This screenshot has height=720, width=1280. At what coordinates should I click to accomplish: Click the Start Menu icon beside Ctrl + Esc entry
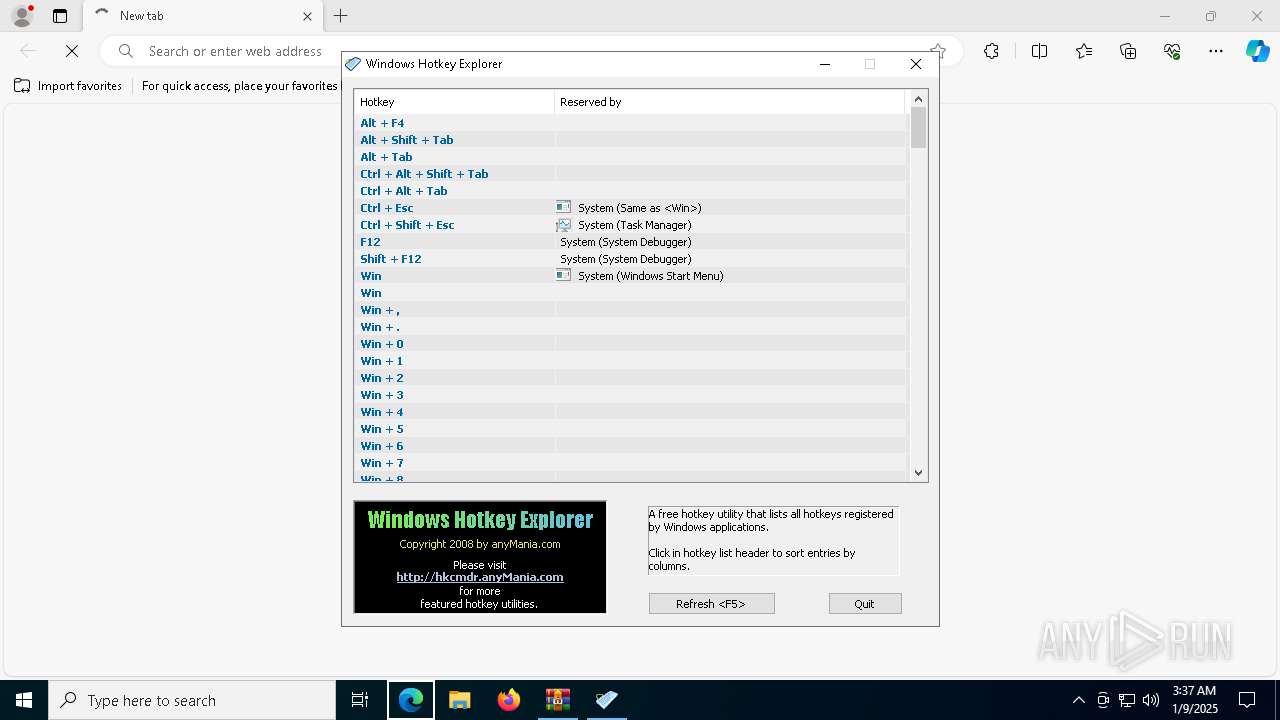tap(564, 208)
